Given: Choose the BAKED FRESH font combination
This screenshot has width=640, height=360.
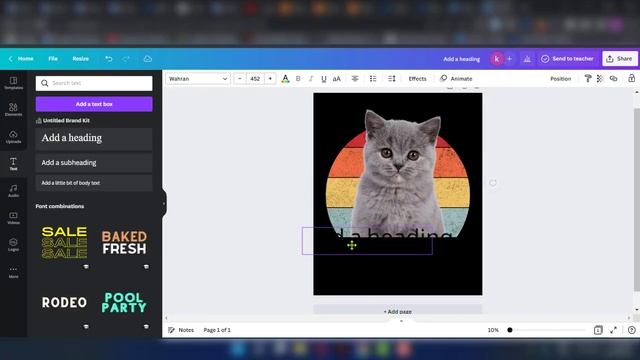Looking at the screenshot, I should (x=124, y=242).
